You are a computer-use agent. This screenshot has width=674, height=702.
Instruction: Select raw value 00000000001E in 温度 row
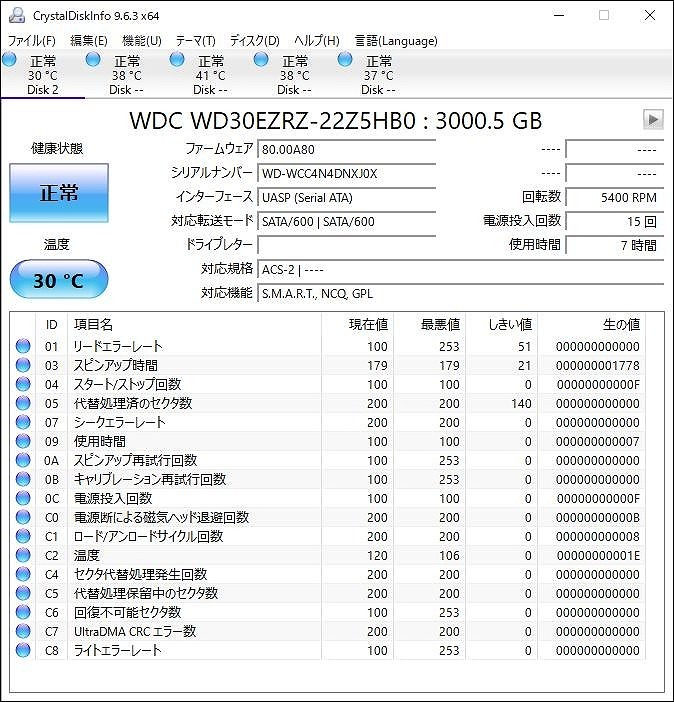[598, 555]
